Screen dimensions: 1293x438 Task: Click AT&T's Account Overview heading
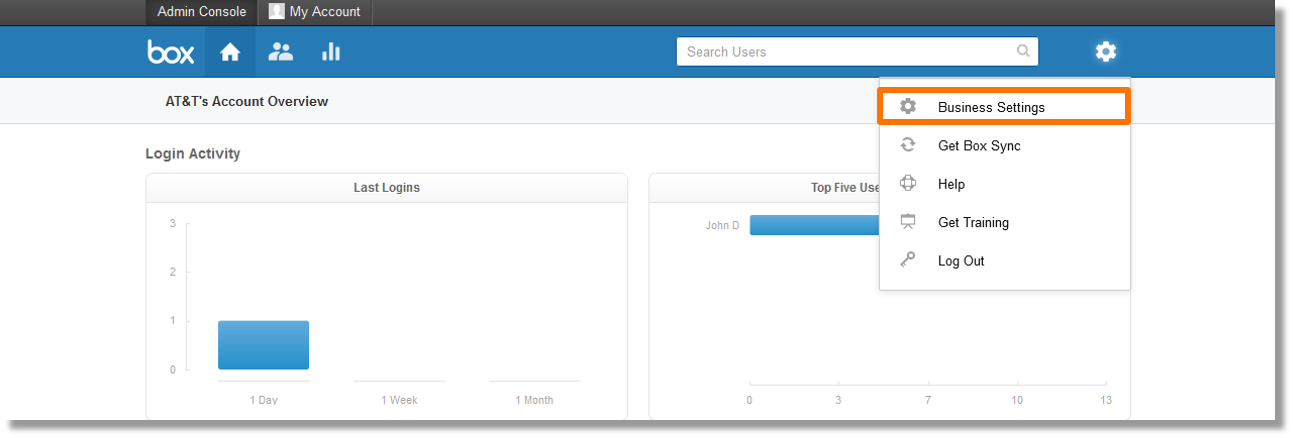(247, 101)
